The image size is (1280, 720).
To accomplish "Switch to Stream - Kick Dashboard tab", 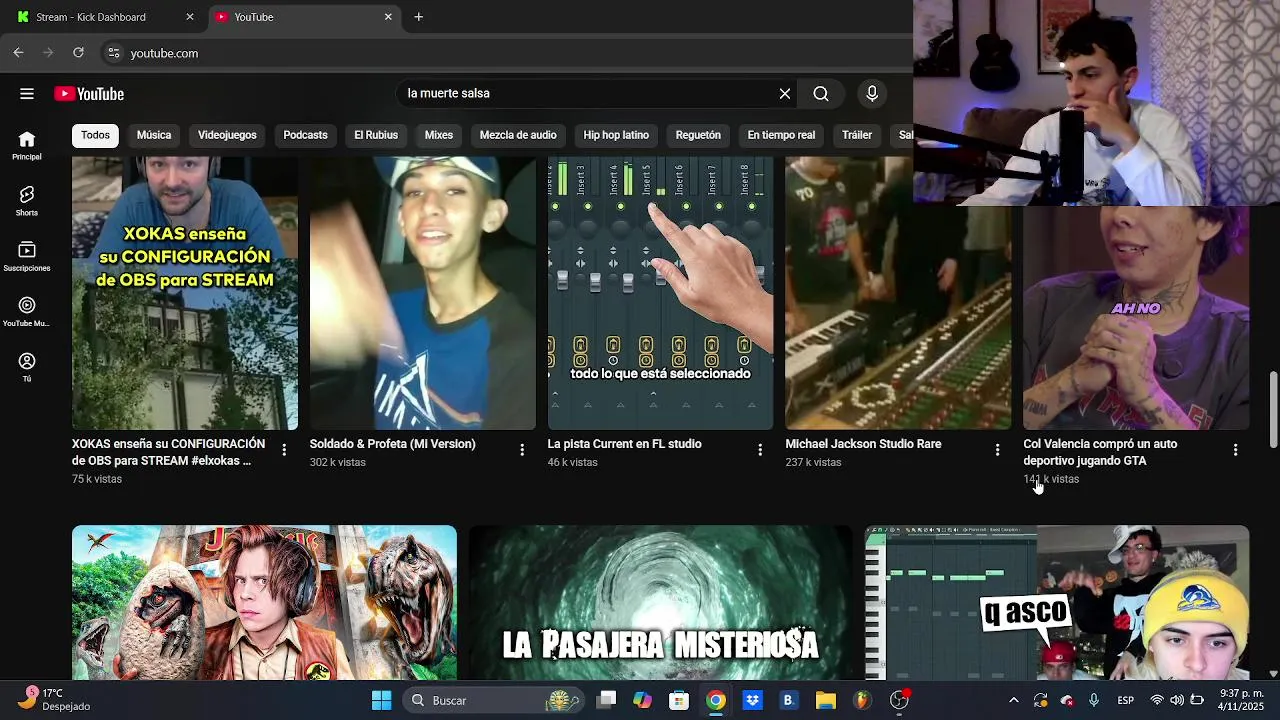I will tap(103, 17).
